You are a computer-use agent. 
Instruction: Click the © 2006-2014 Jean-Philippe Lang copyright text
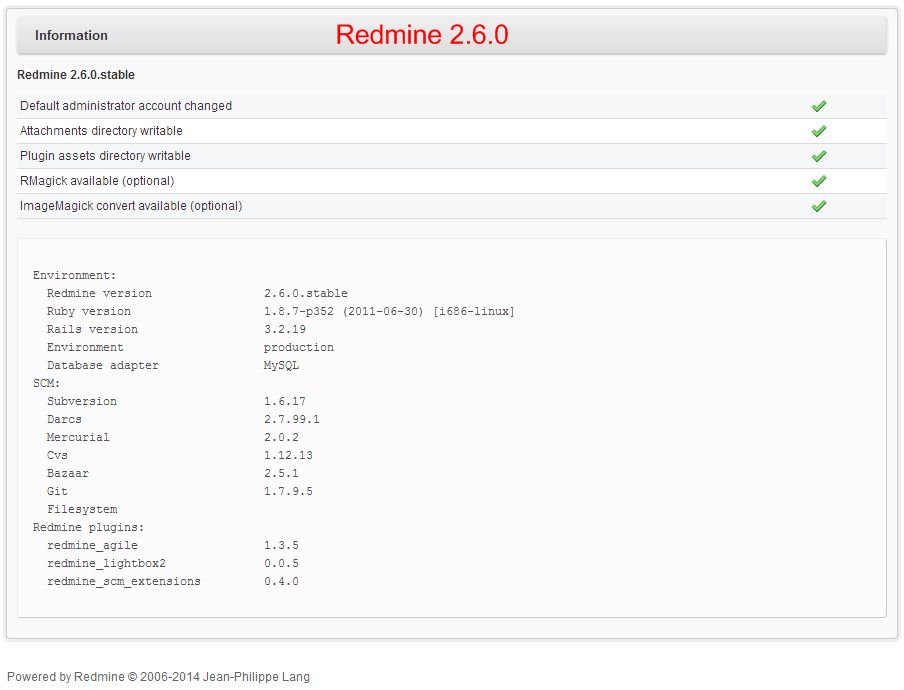tap(219, 676)
